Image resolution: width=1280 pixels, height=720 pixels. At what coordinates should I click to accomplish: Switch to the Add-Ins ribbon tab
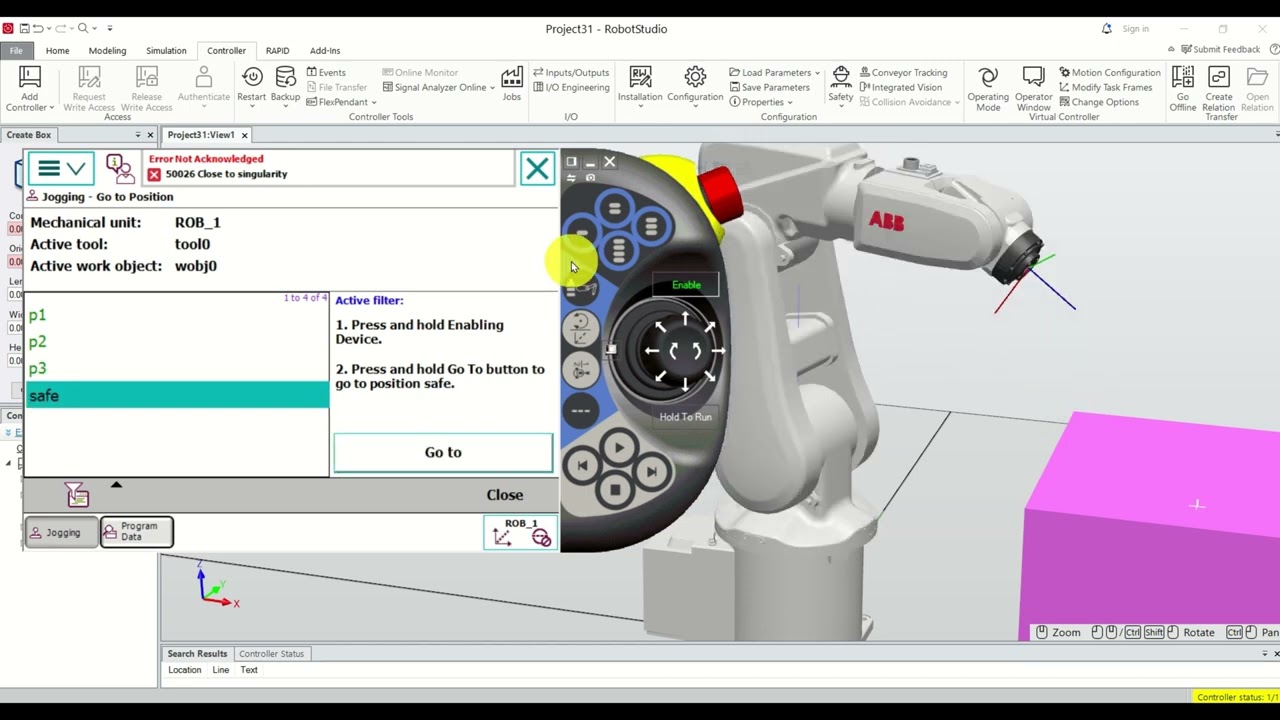pyautogui.click(x=325, y=50)
